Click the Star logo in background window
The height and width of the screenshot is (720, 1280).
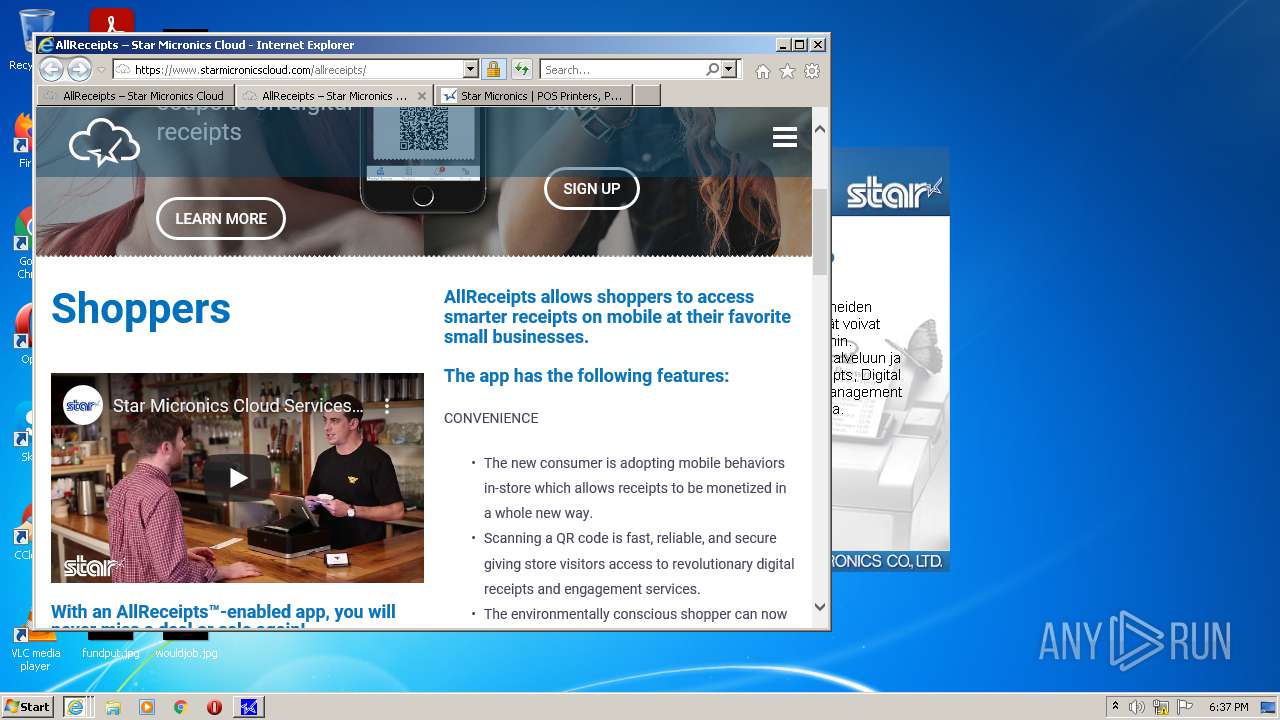pyautogui.click(x=894, y=192)
